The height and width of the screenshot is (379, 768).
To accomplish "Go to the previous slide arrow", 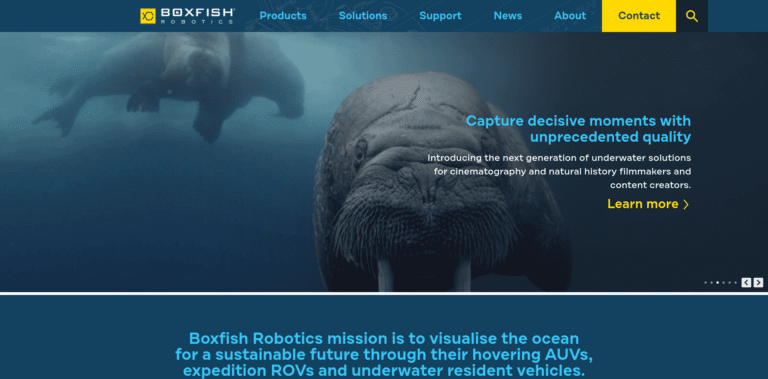I will [746, 283].
